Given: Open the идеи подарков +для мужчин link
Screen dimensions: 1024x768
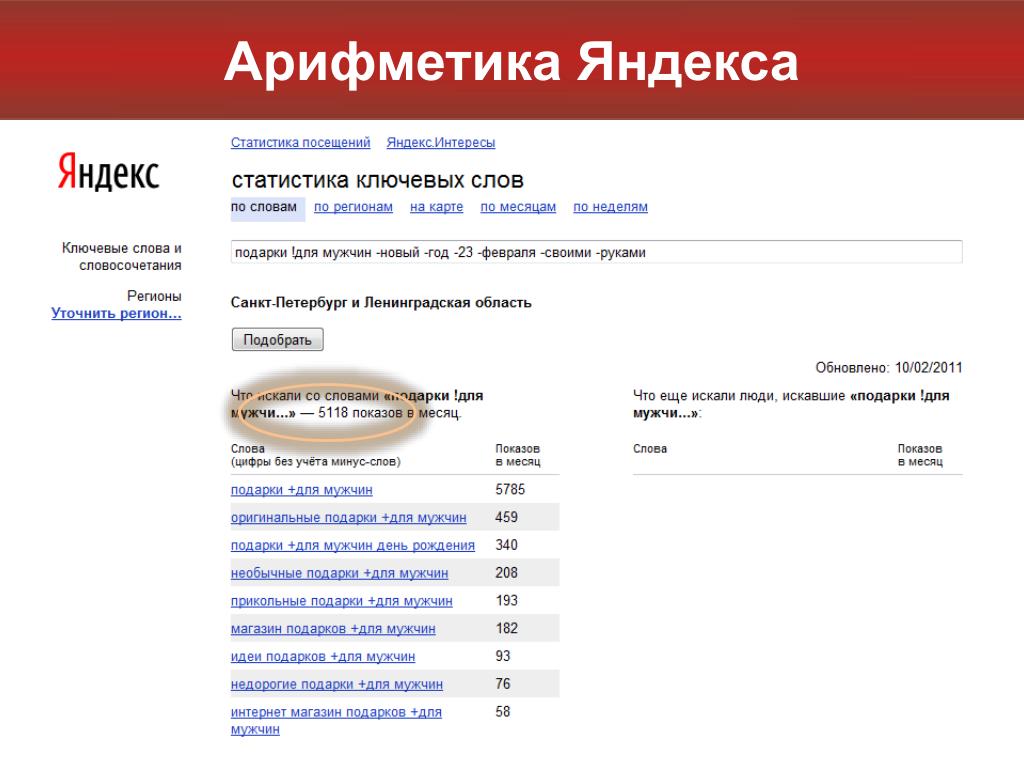Looking at the screenshot, I should point(323,656).
